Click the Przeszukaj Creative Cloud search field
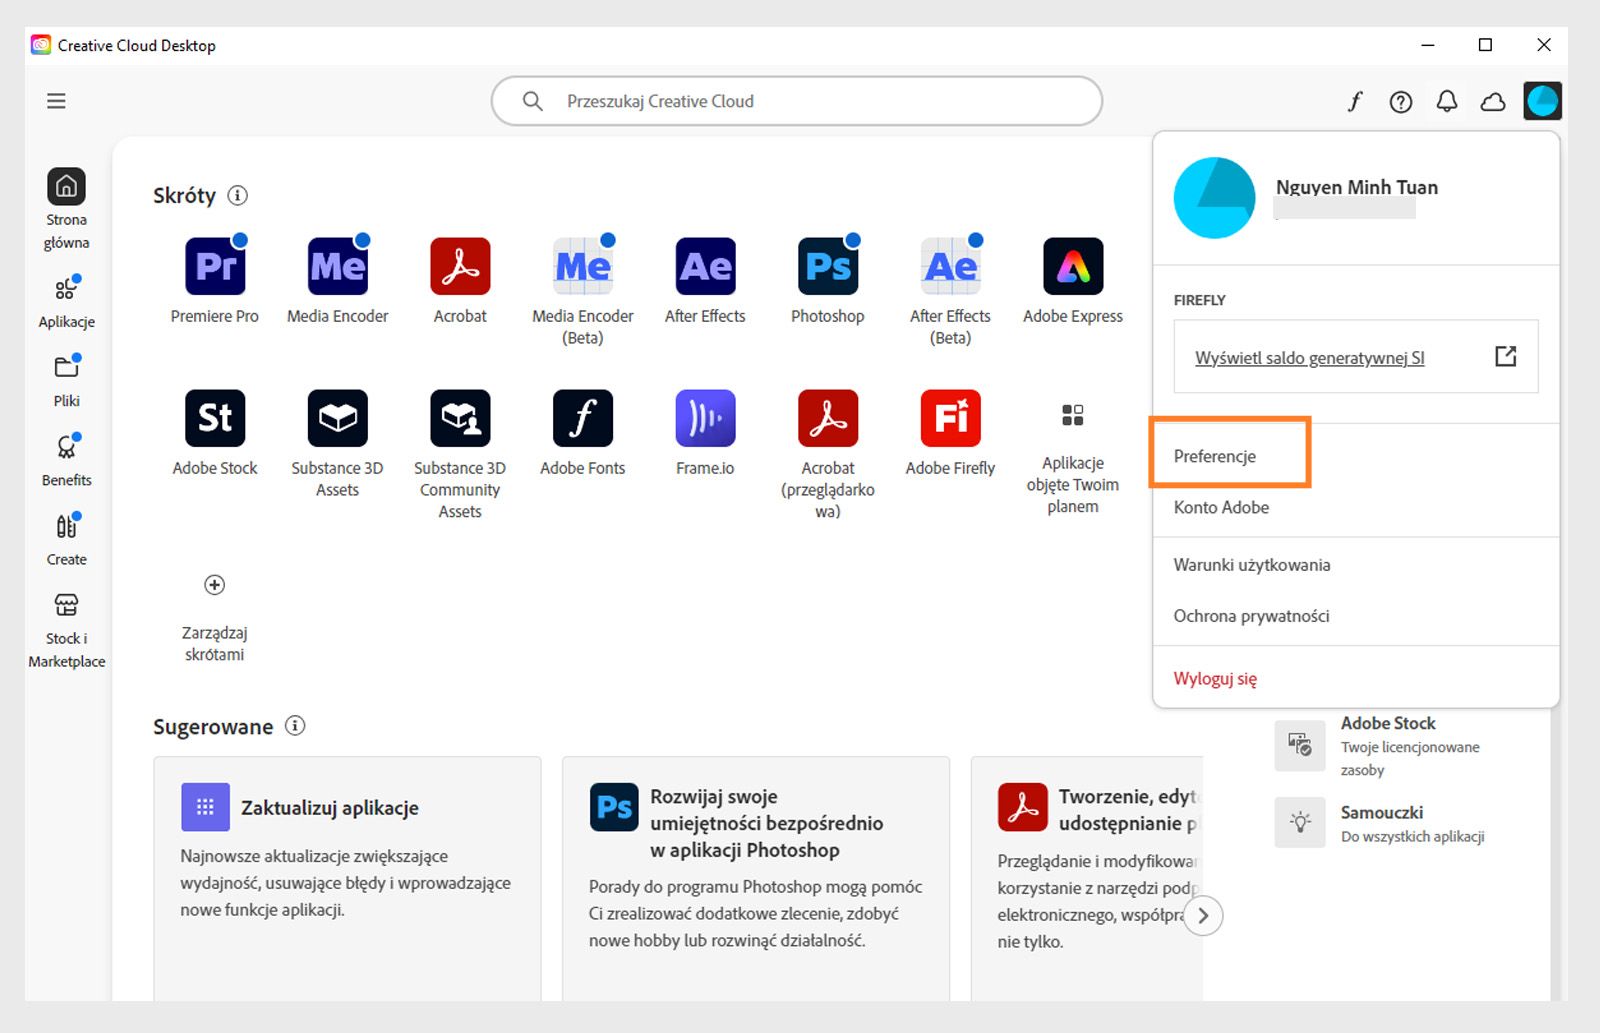The width and height of the screenshot is (1600, 1033). [795, 100]
